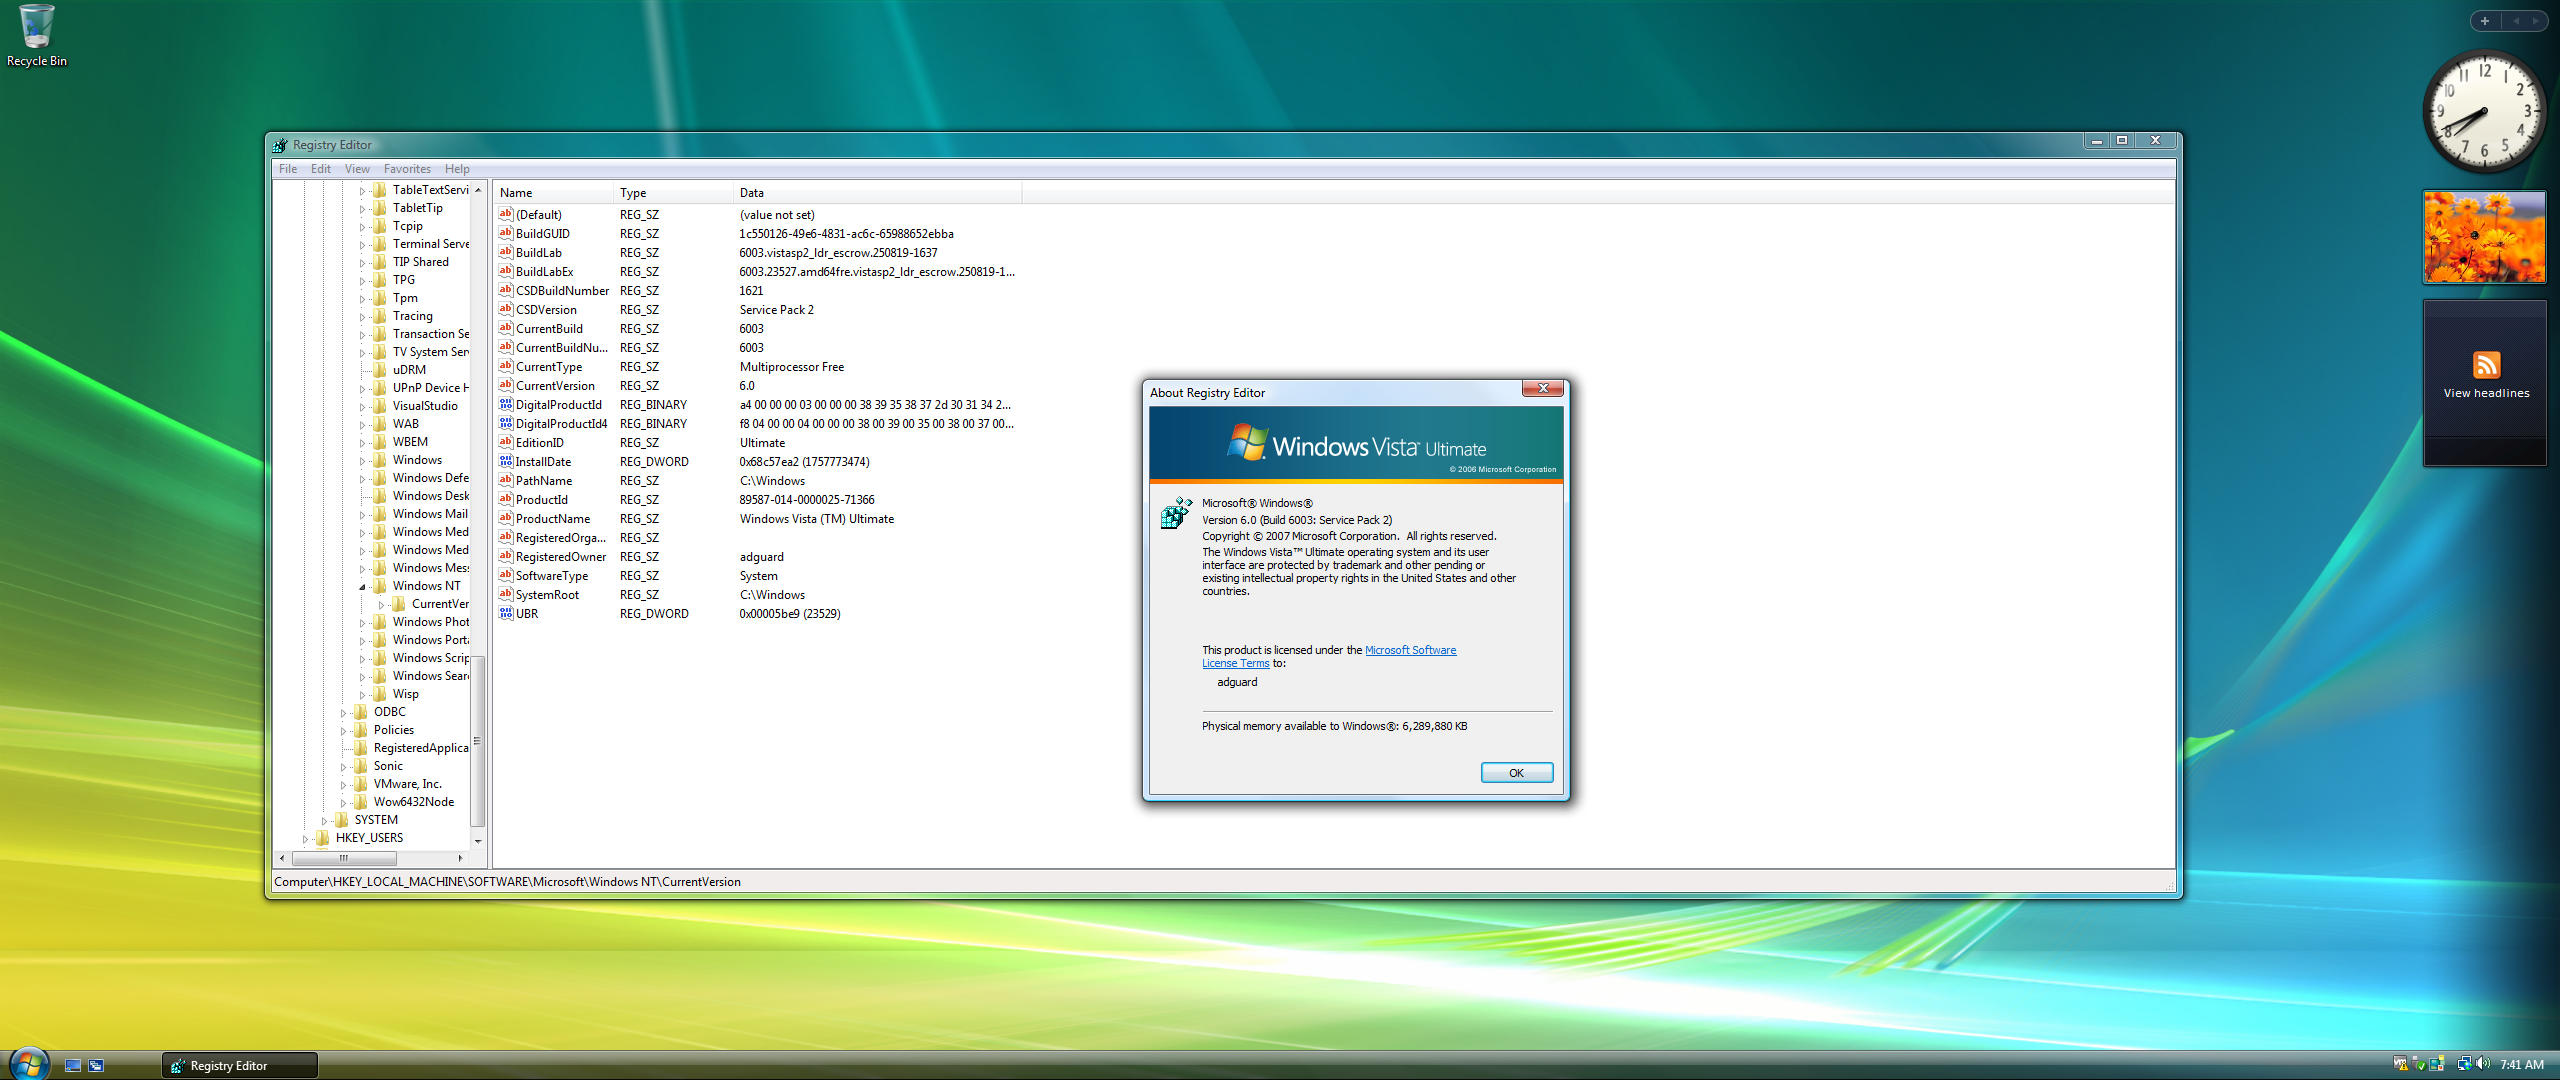
Task: Click the VMware Tools tray icon
Action: 2400,1064
